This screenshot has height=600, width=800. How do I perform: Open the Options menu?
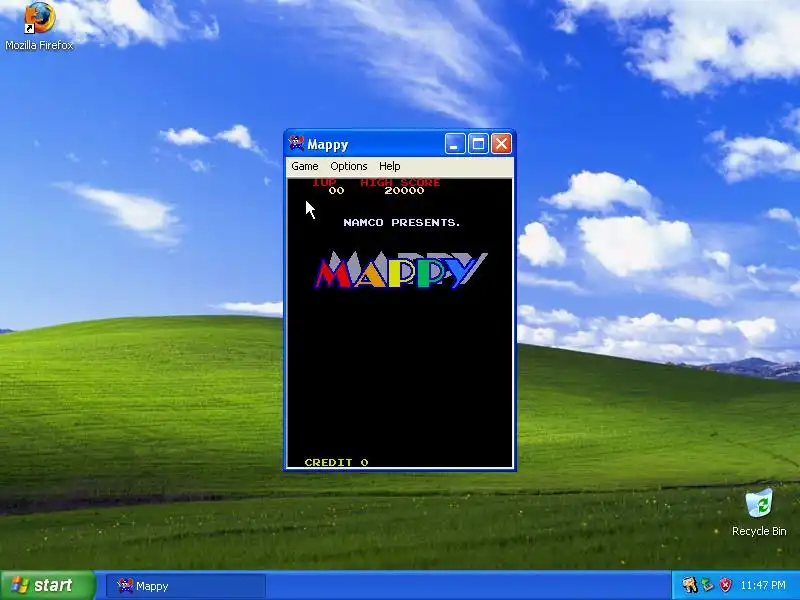click(348, 166)
